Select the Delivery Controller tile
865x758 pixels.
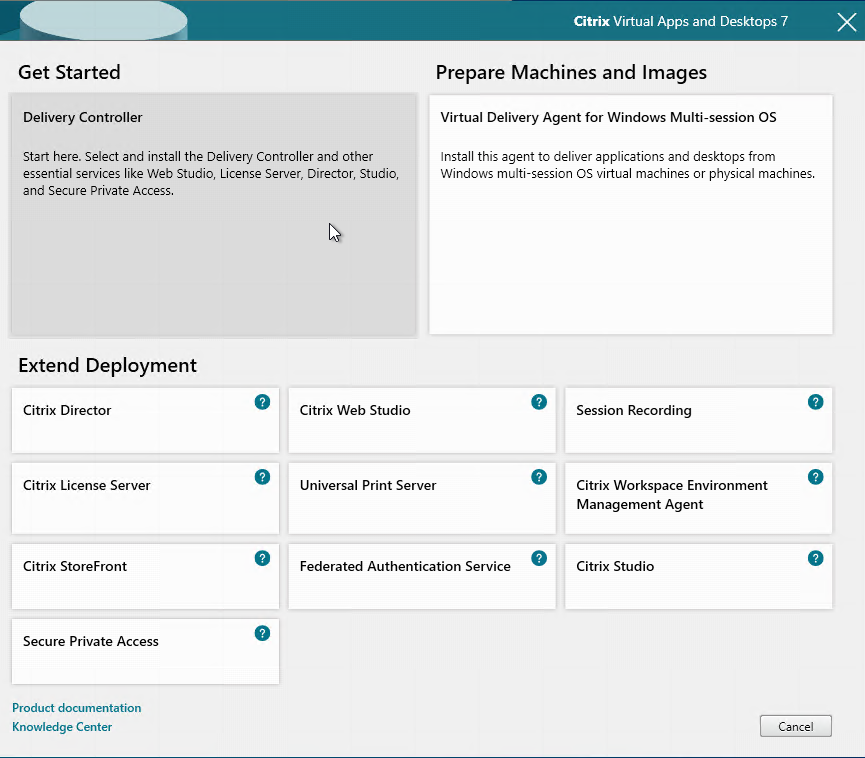[x=213, y=215]
